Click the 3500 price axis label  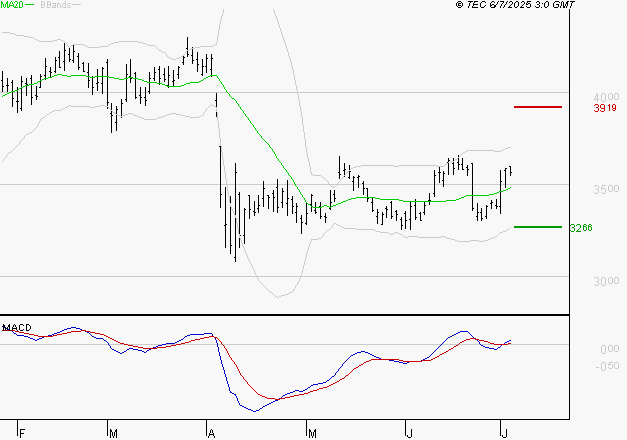606,189
